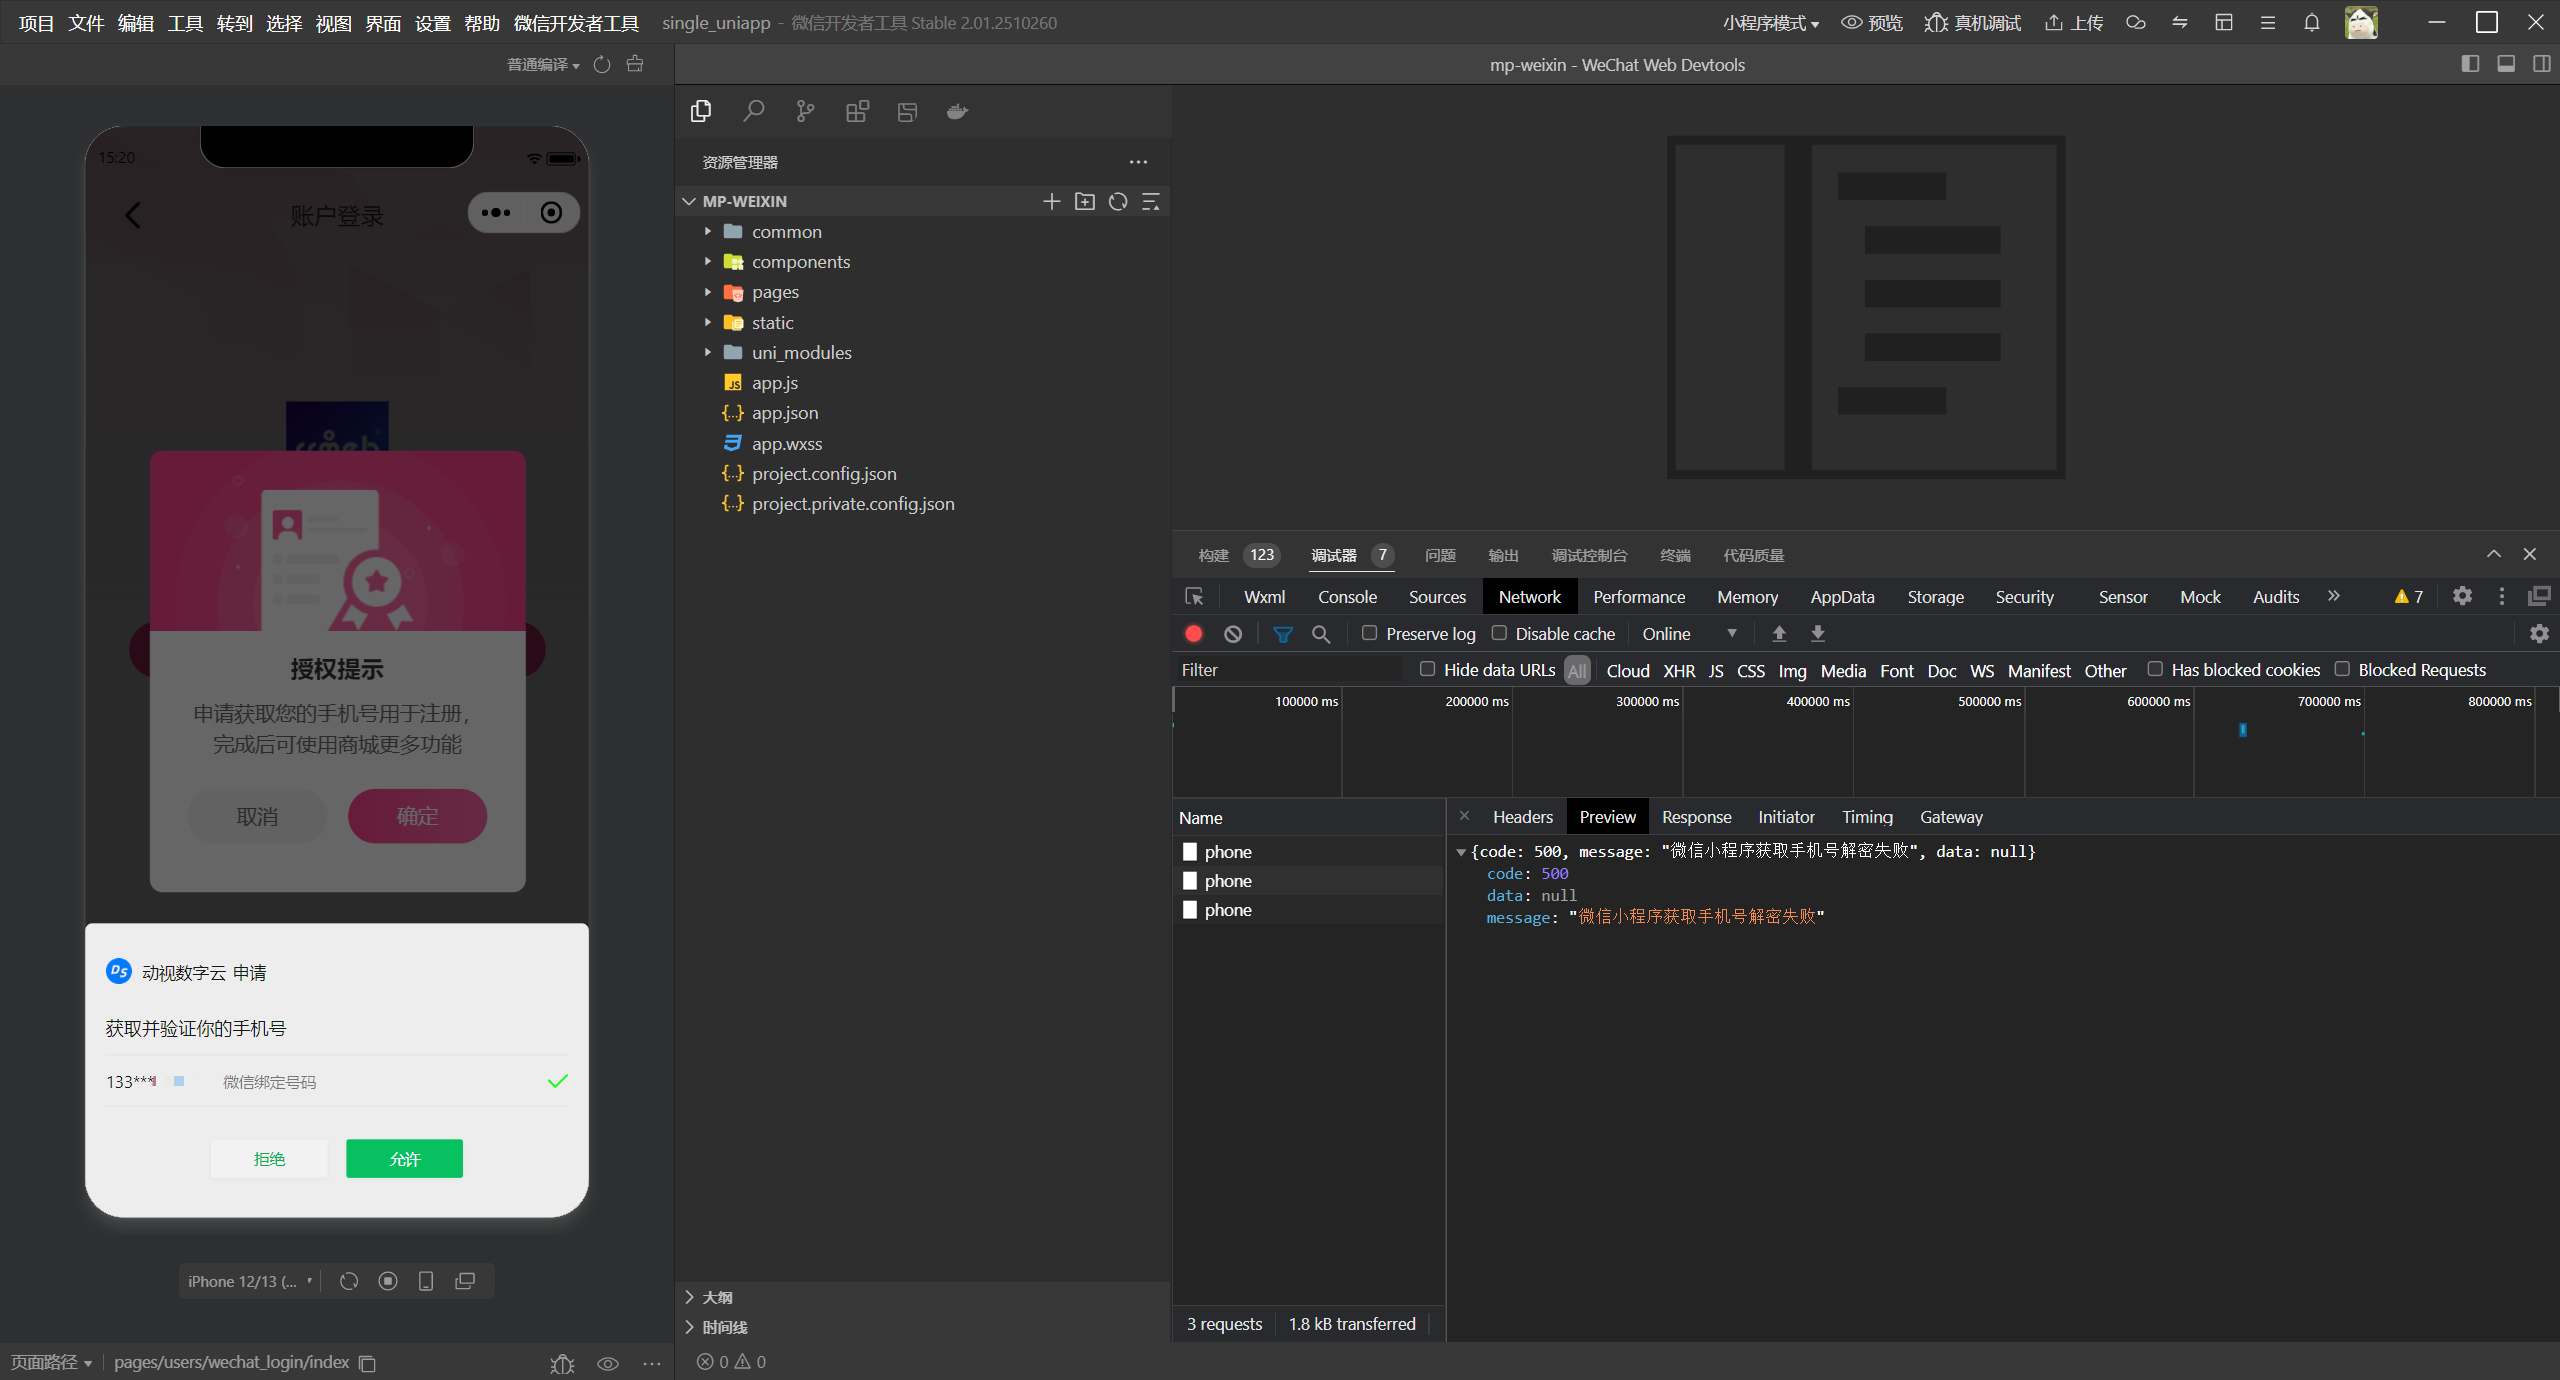Select the element inspector pointer icon
2560x1380 pixels.
click(1194, 597)
